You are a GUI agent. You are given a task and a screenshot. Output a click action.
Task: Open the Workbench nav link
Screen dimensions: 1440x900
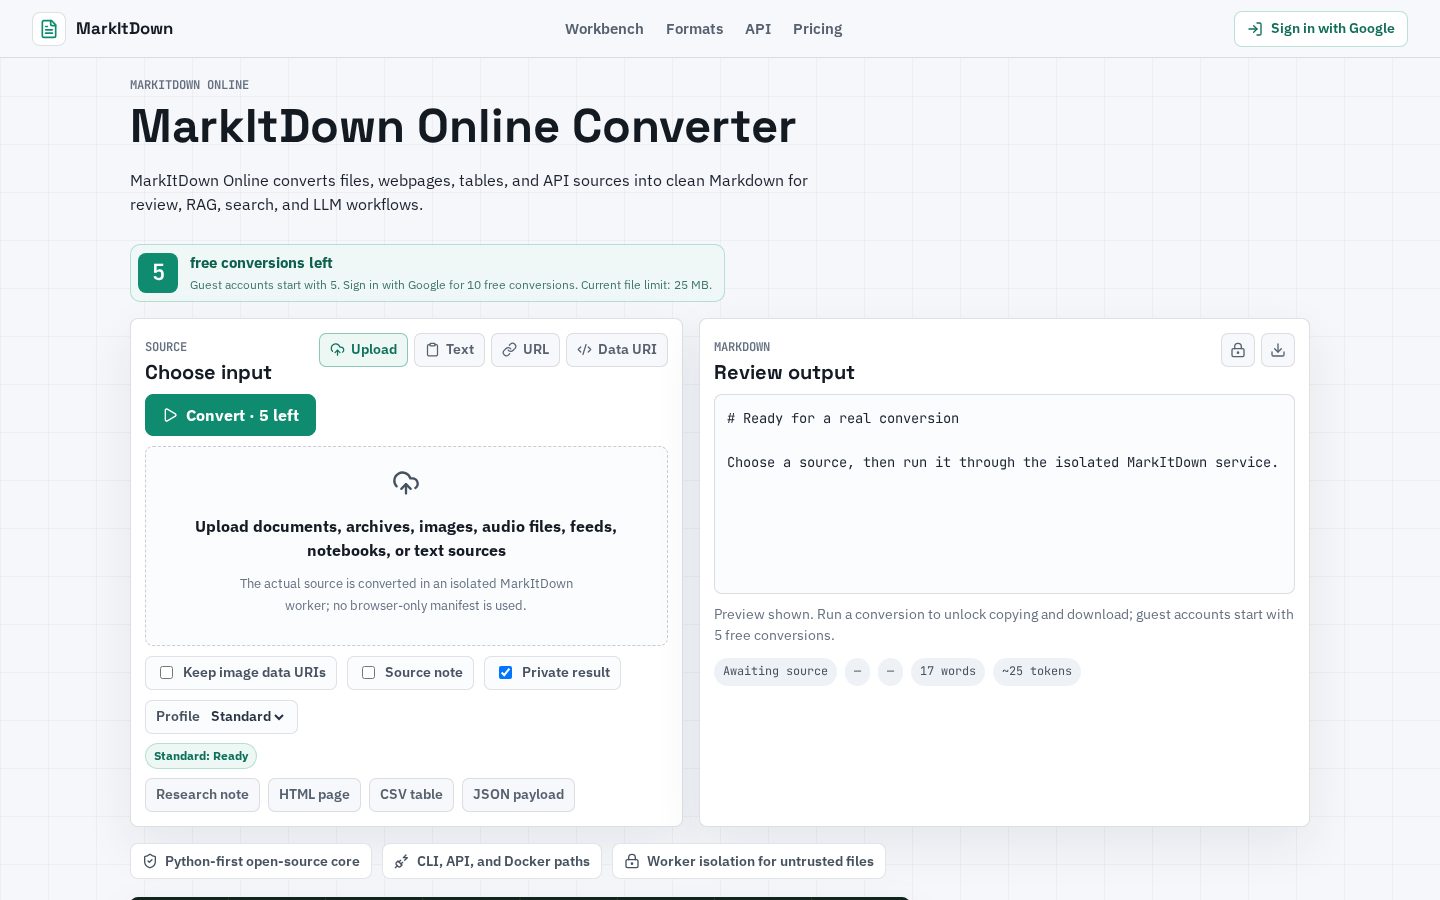pyautogui.click(x=604, y=29)
